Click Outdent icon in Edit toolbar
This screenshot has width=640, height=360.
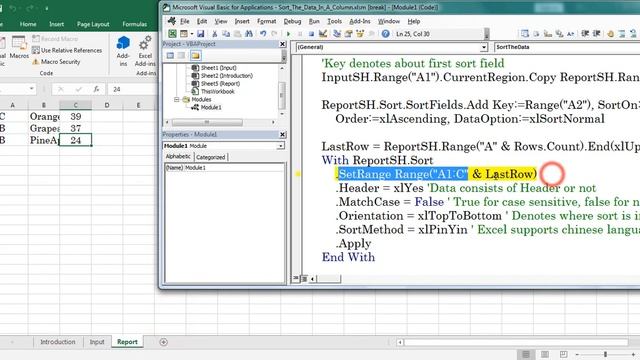click(x=596, y=34)
